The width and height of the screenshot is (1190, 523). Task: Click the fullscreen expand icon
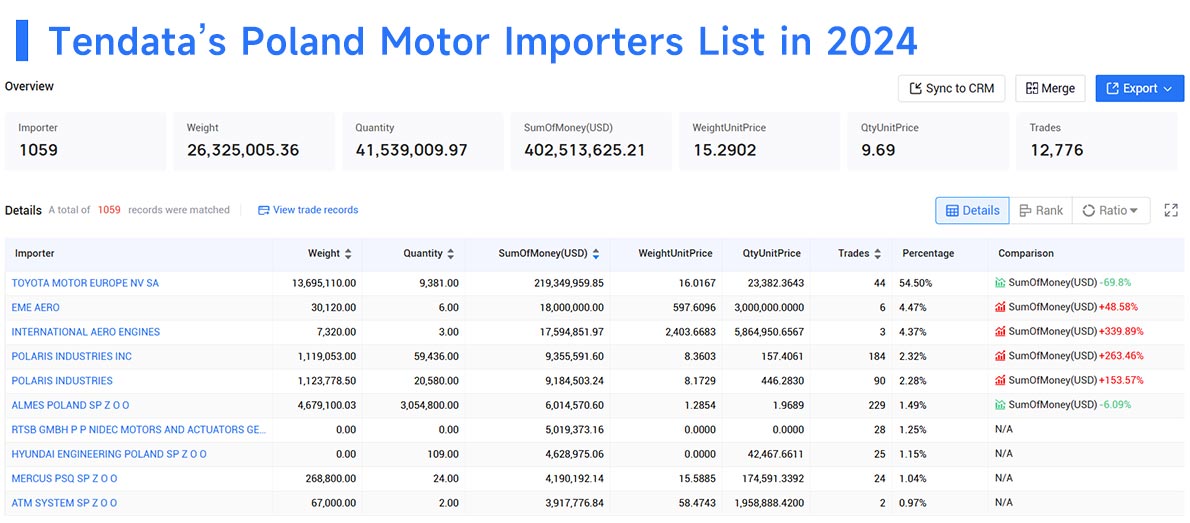(x=1170, y=210)
